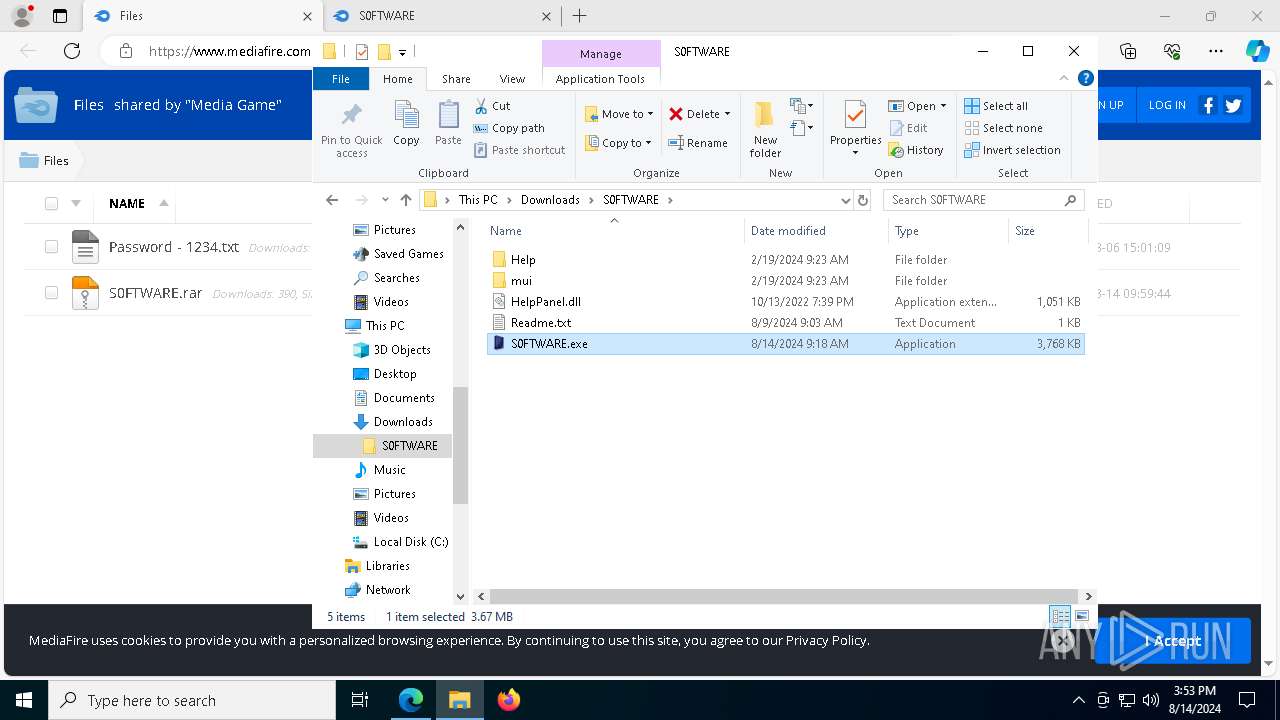Switch to the Home ribbon tab

pyautogui.click(x=397, y=79)
